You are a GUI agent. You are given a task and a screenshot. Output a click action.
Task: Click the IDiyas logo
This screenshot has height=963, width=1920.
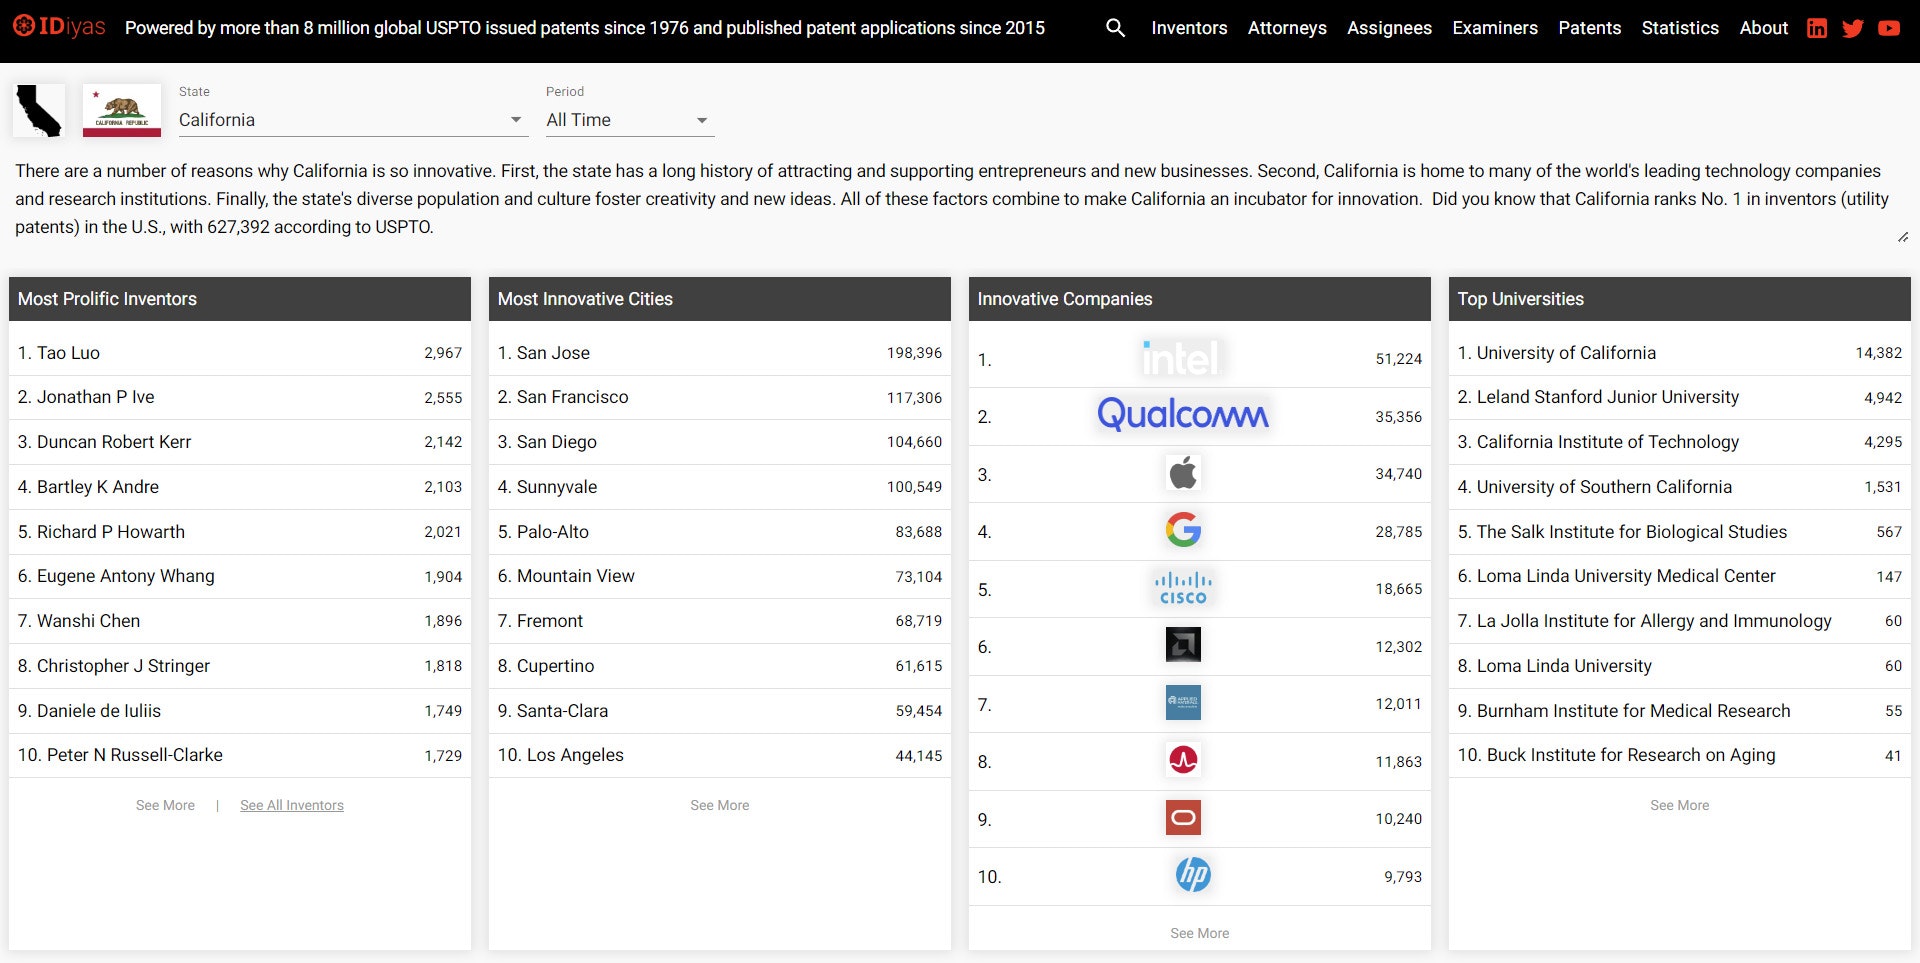coord(59,27)
